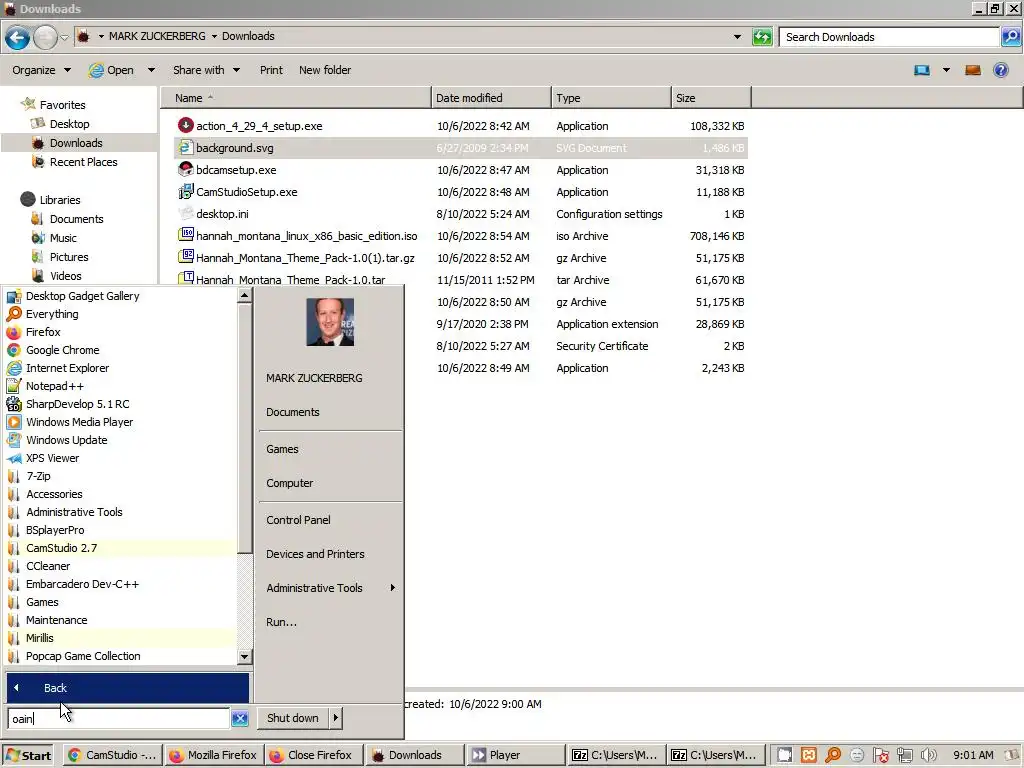Click the Start menu programs scrollbar up arrow
Viewport: 1024px width, 768px height.
click(244, 295)
